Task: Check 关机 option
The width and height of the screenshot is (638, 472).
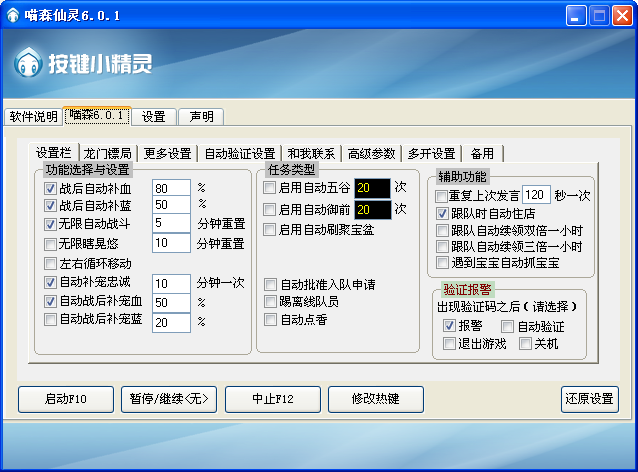Action: [525, 343]
